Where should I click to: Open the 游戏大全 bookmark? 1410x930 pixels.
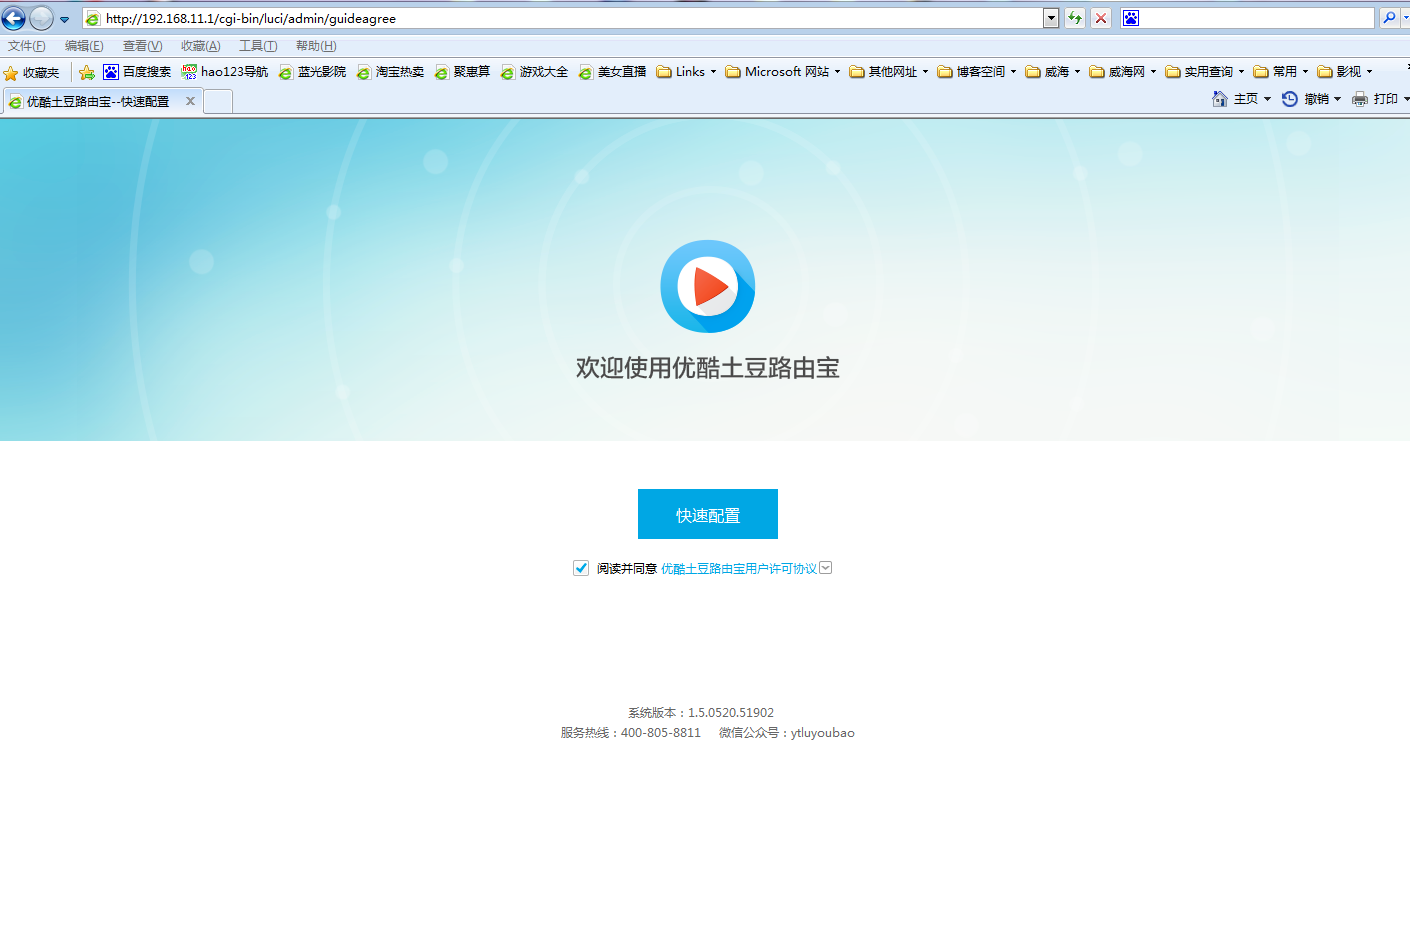pyautogui.click(x=534, y=72)
